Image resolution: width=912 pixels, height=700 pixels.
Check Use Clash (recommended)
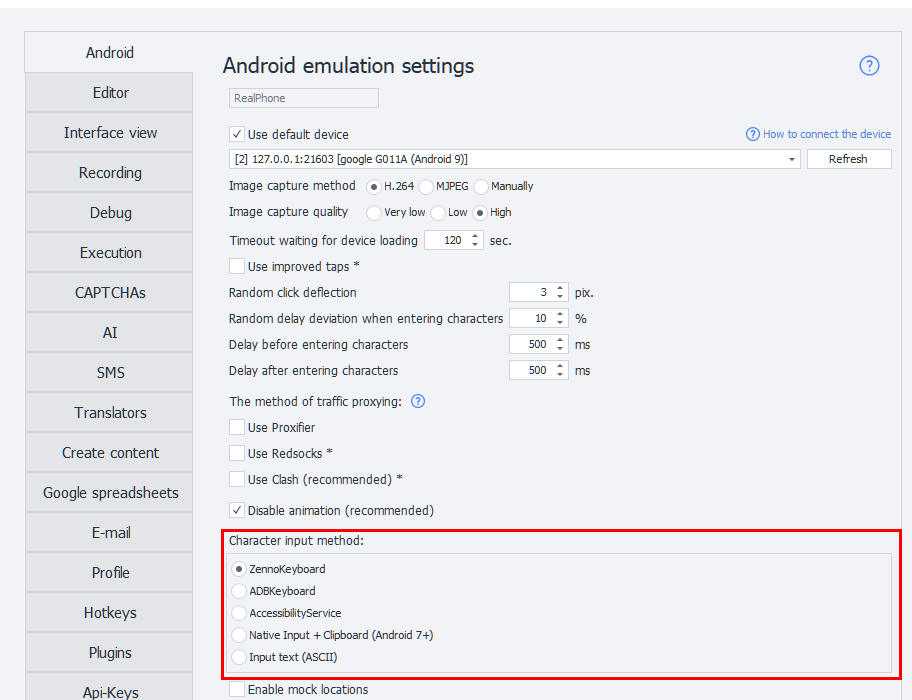[237, 479]
